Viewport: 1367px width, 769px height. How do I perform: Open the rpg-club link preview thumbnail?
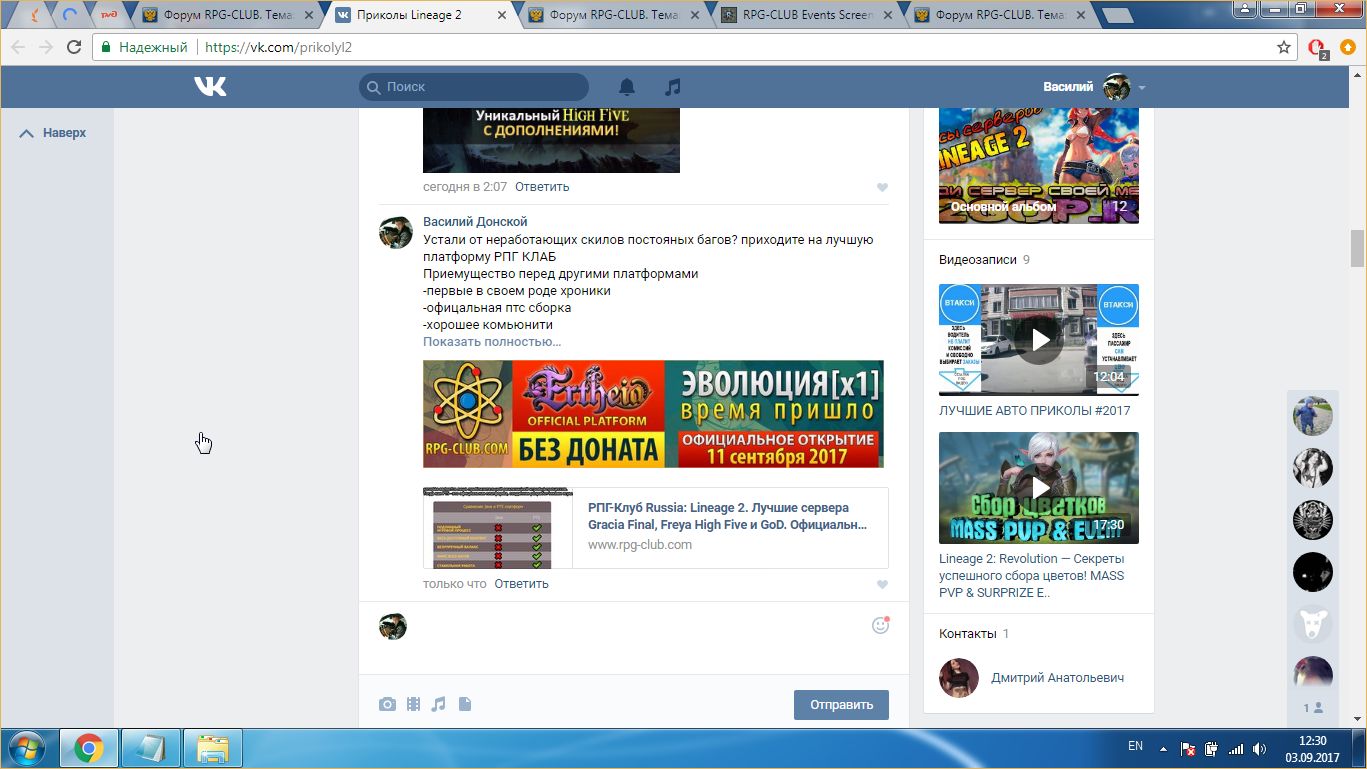498,528
